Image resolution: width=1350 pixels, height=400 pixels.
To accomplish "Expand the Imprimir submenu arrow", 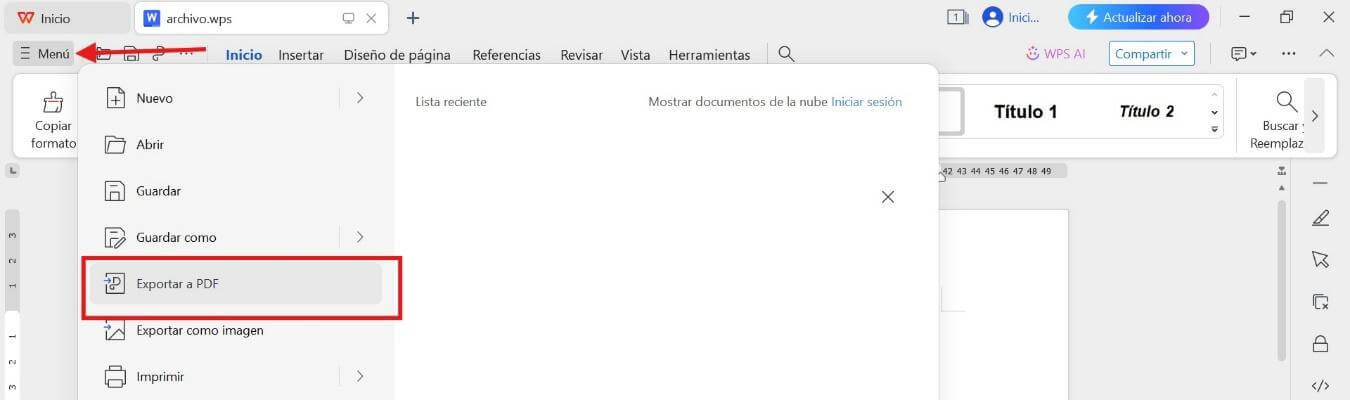I will click(x=359, y=377).
